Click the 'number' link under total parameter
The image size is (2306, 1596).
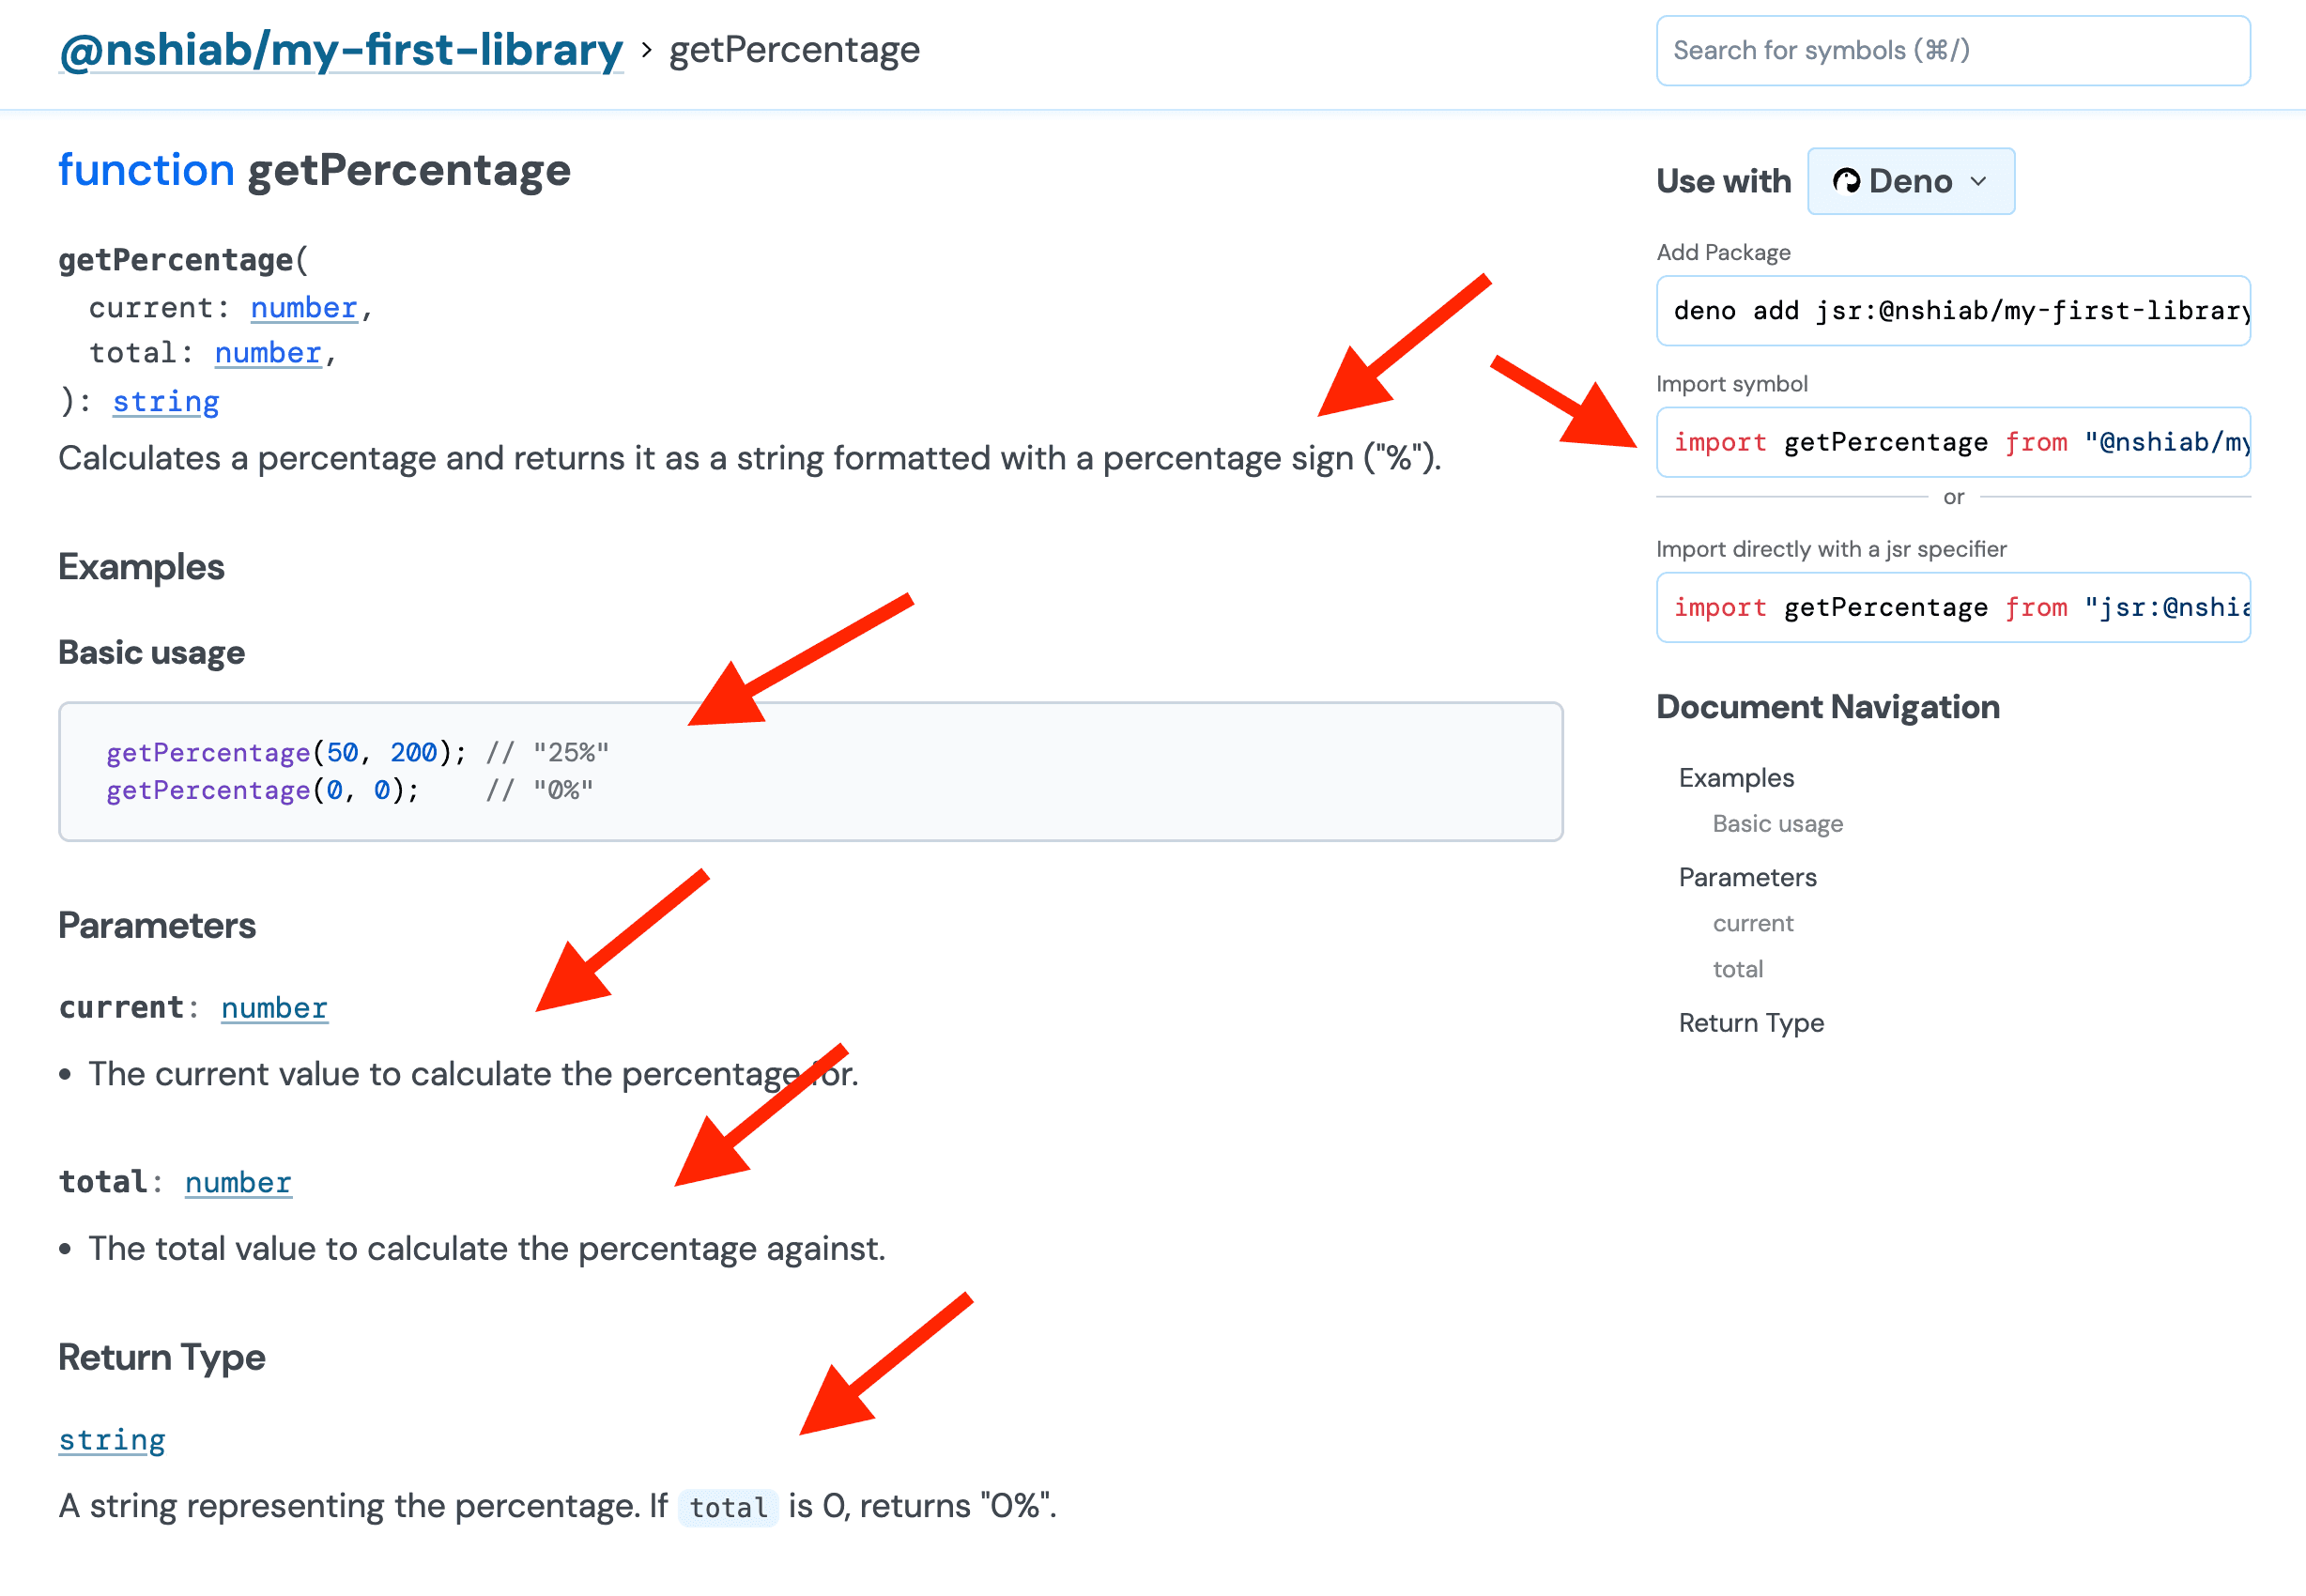[x=238, y=1183]
